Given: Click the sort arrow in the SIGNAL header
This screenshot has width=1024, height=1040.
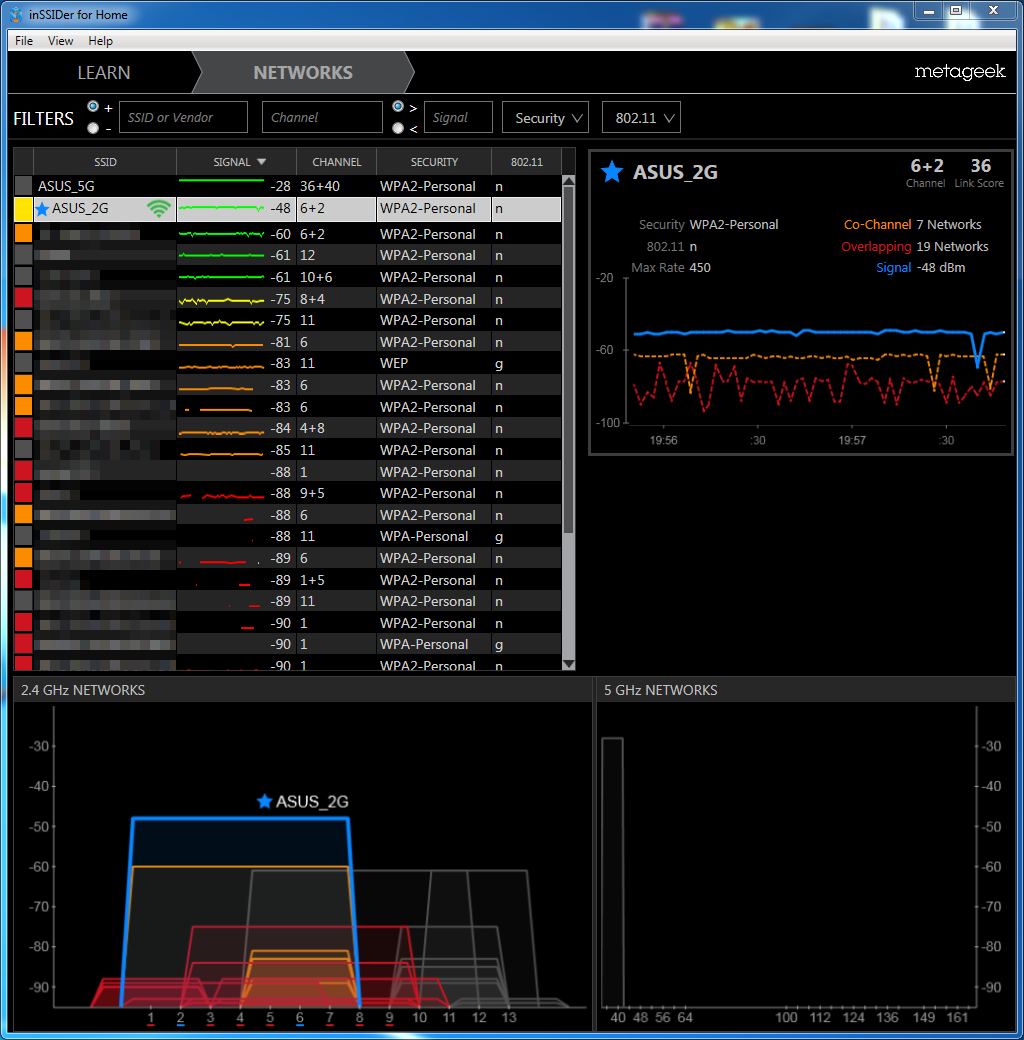Looking at the screenshot, I should [261, 162].
